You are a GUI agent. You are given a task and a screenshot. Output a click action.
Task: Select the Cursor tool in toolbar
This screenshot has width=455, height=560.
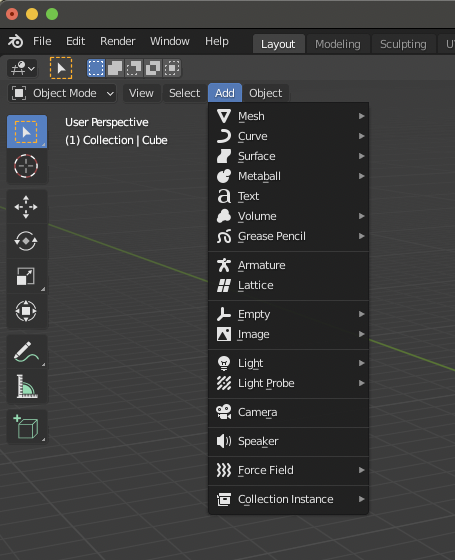tap(26, 166)
